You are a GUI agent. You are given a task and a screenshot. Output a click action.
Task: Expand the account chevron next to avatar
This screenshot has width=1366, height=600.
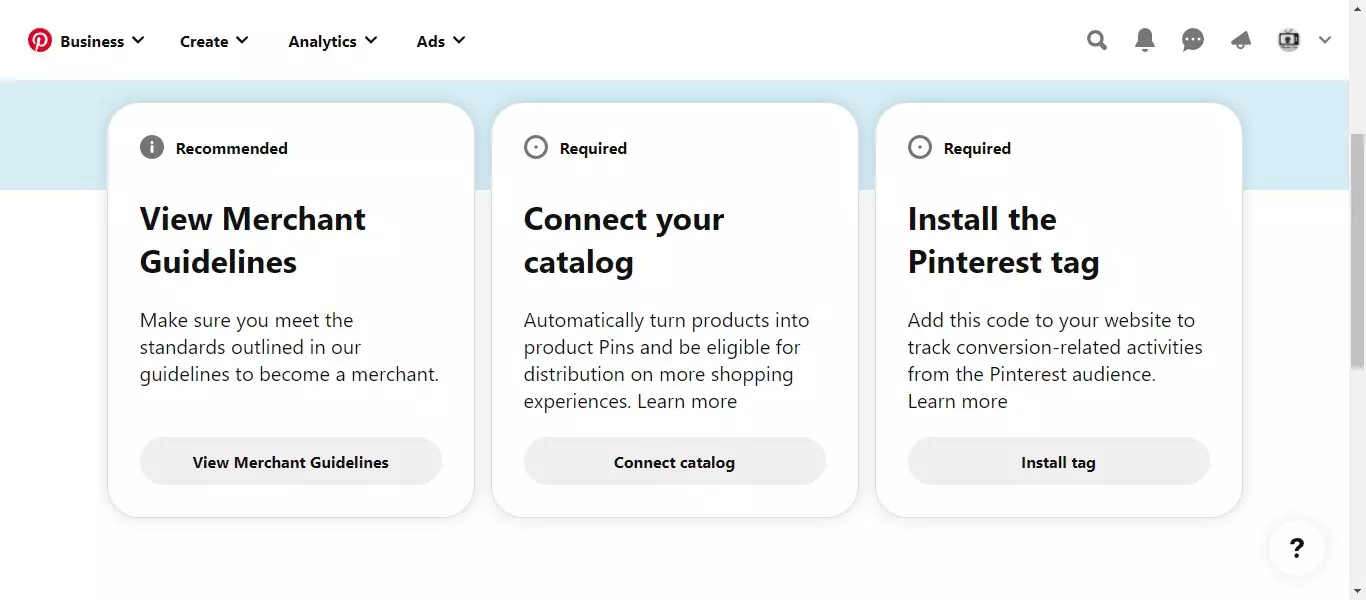click(1325, 41)
